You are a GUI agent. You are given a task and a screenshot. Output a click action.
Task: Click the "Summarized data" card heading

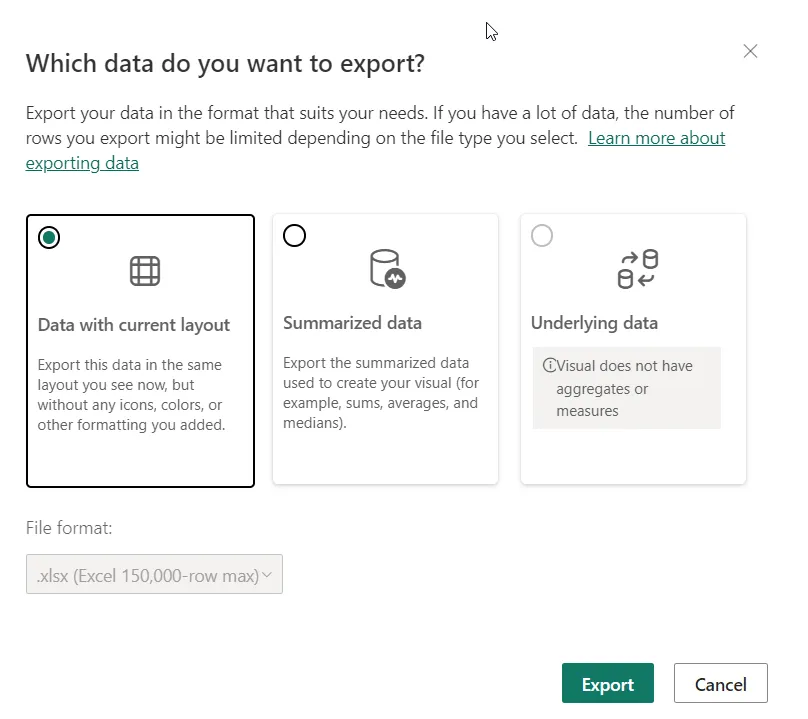[352, 323]
